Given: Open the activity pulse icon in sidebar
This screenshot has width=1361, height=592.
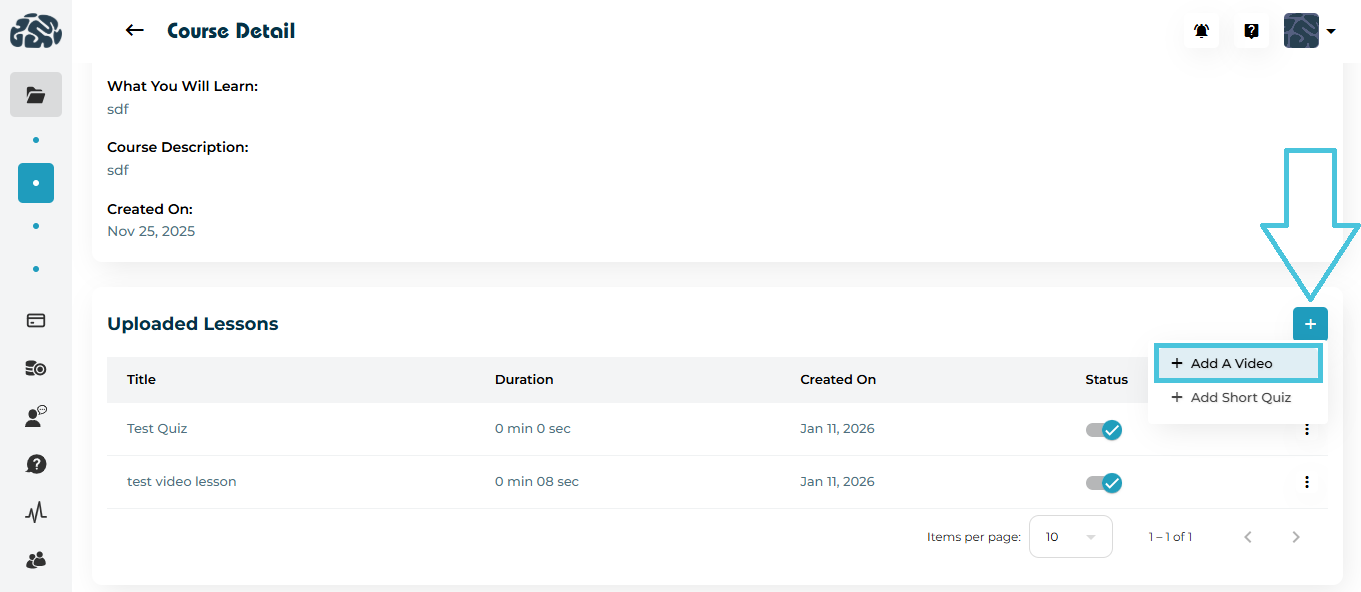Looking at the screenshot, I should [x=36, y=513].
